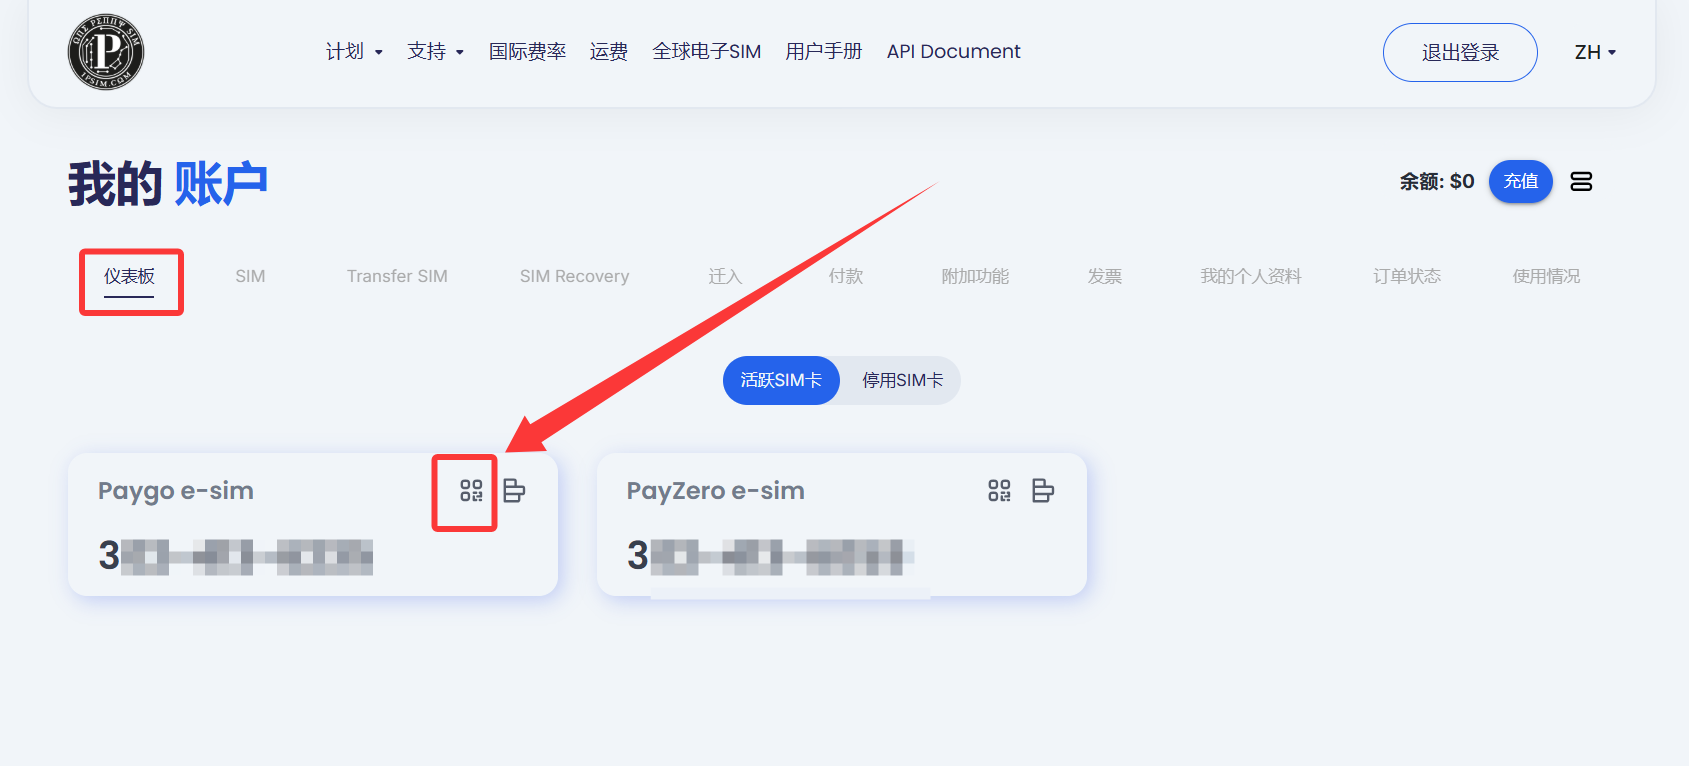
Task: Click the blurred number on Paygo e-sim card
Action: 236,556
